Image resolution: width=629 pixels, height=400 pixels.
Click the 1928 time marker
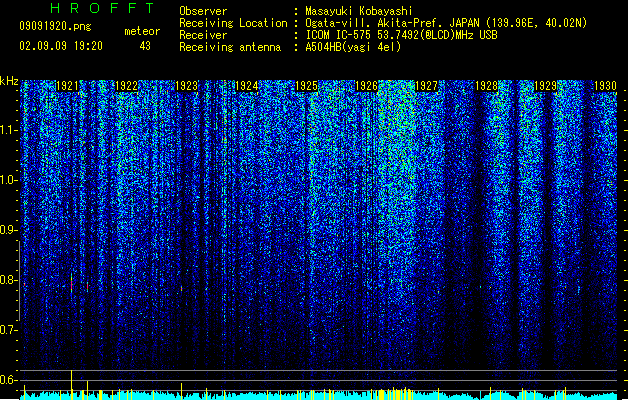[486, 86]
